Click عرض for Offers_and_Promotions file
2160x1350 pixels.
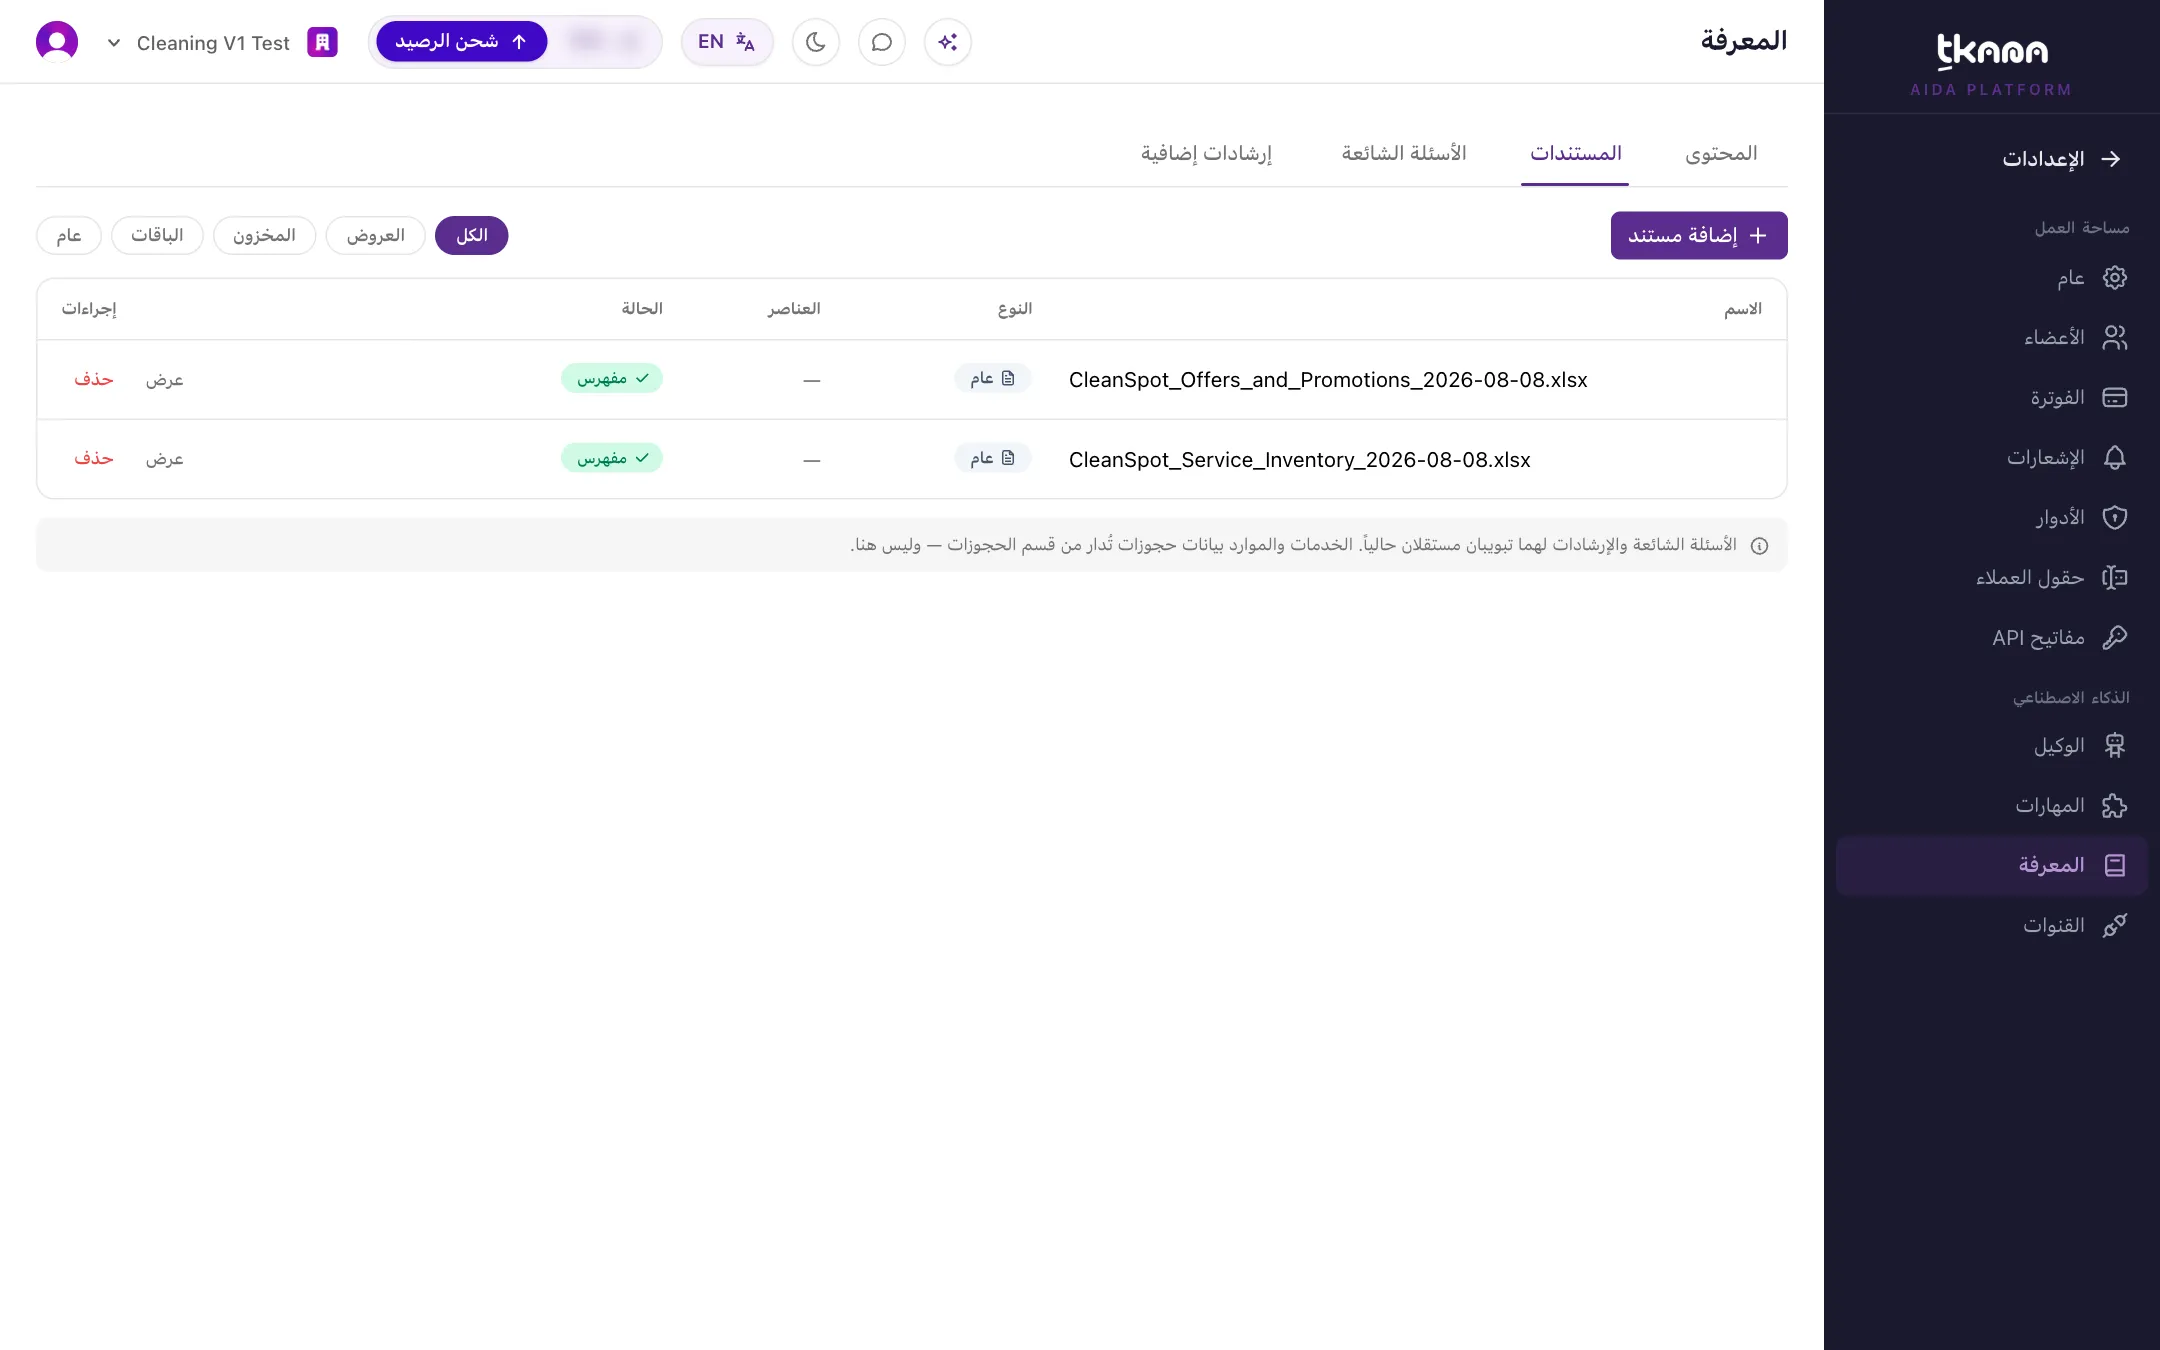click(x=165, y=380)
